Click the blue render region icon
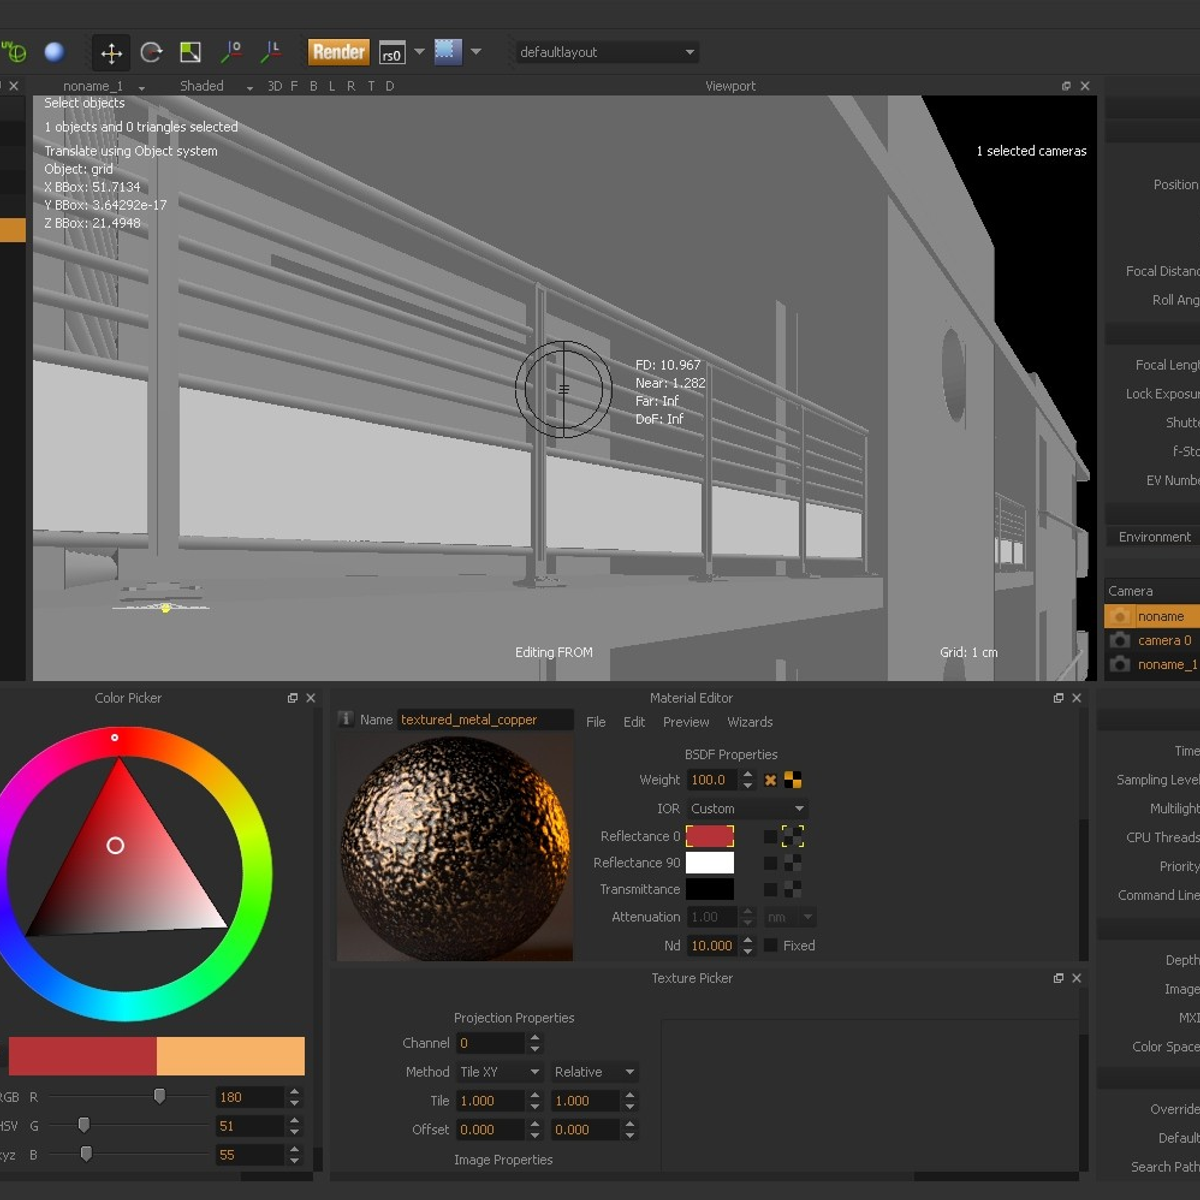The image size is (1200, 1200). [448, 51]
